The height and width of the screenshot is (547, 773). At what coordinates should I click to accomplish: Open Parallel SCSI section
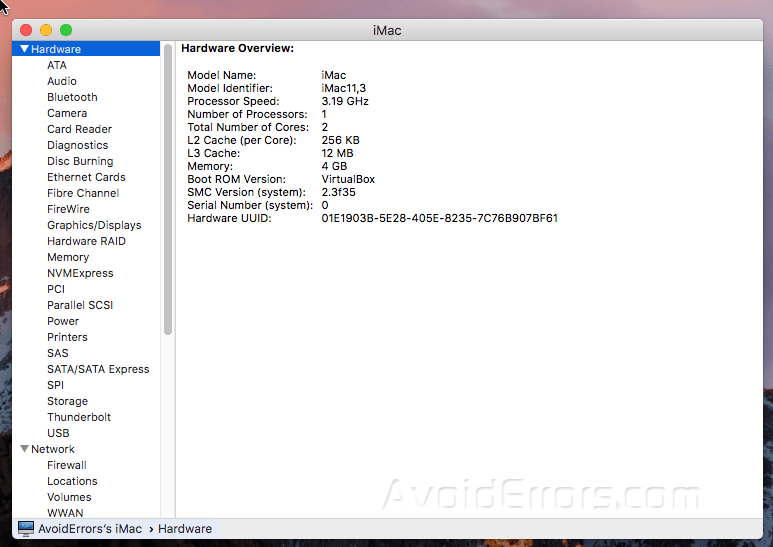click(80, 305)
